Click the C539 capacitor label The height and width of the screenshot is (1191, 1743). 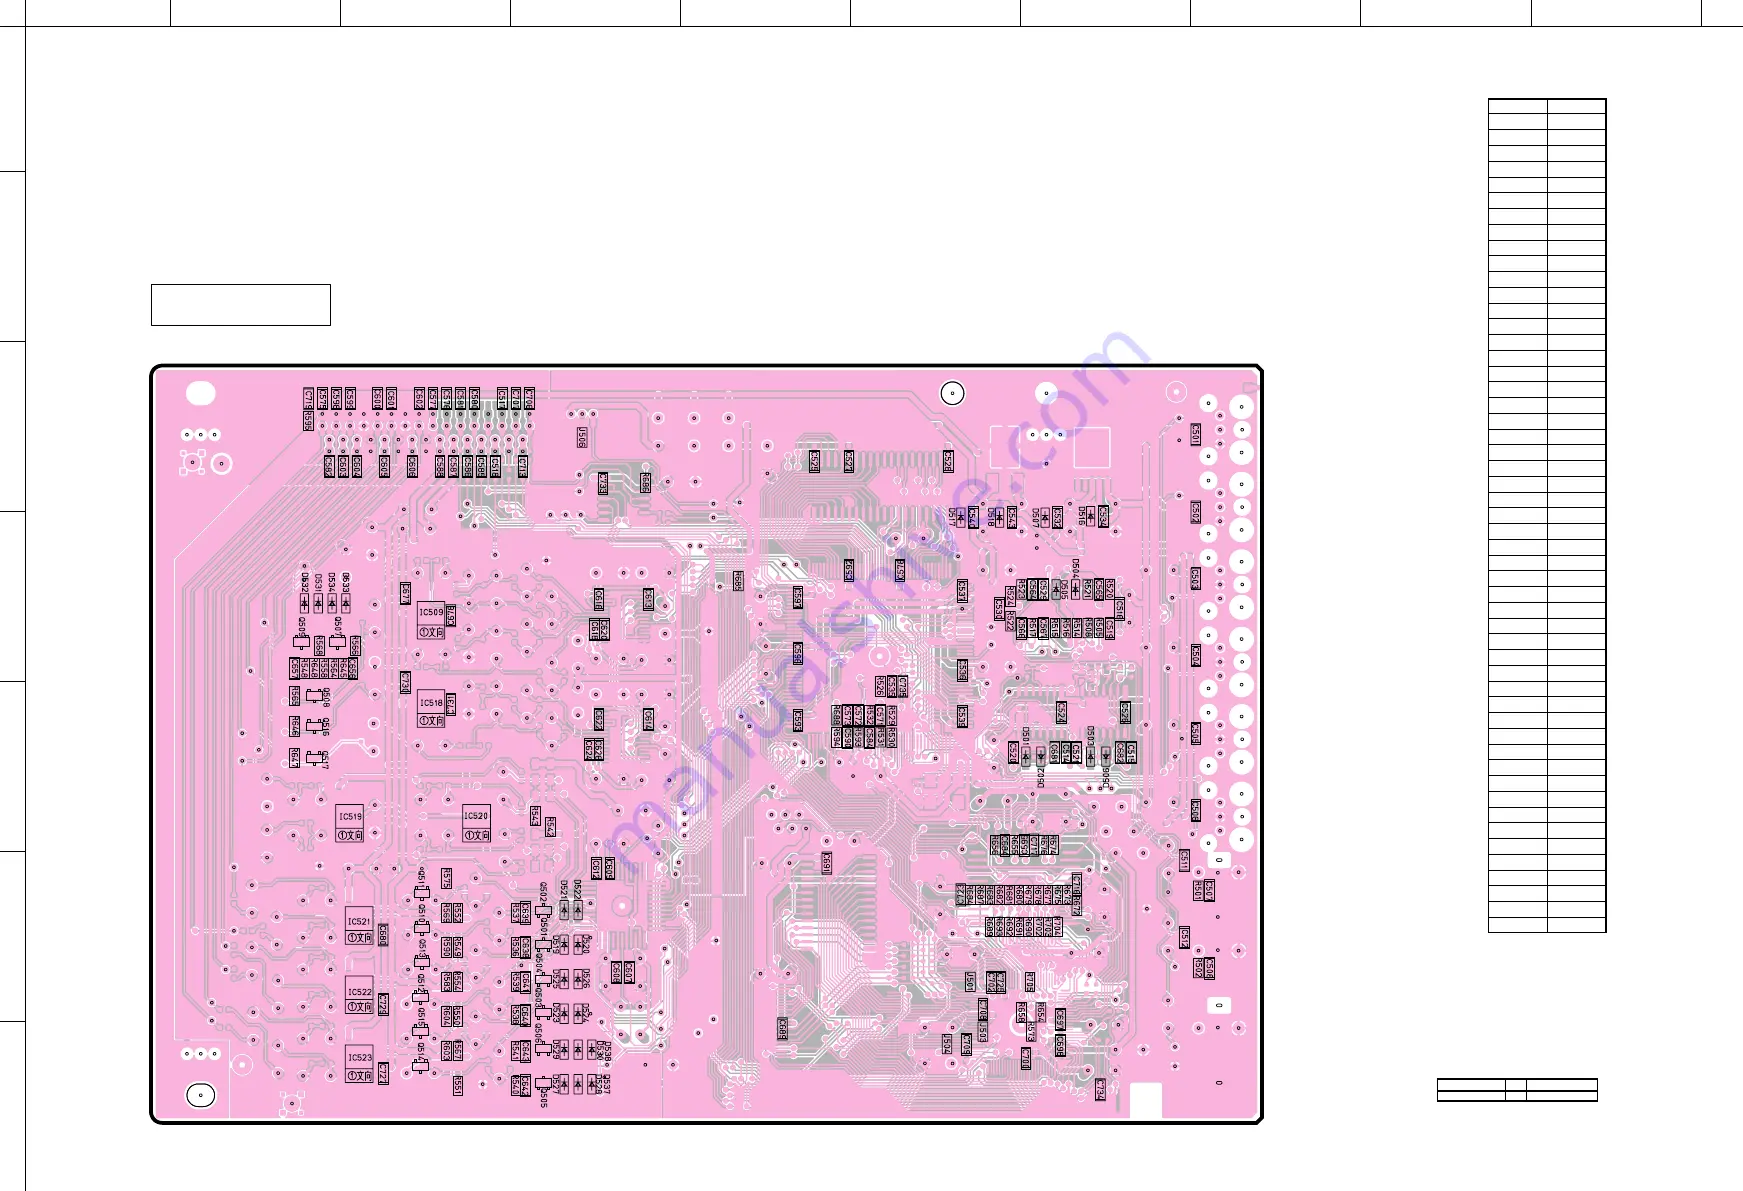click(962, 717)
